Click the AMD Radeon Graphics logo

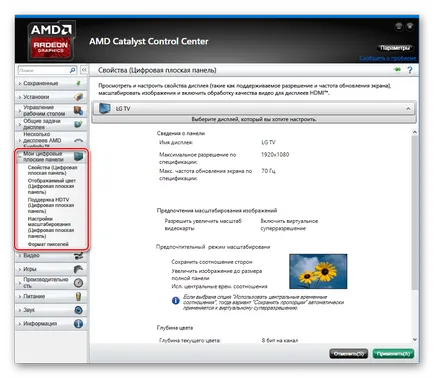(x=51, y=40)
